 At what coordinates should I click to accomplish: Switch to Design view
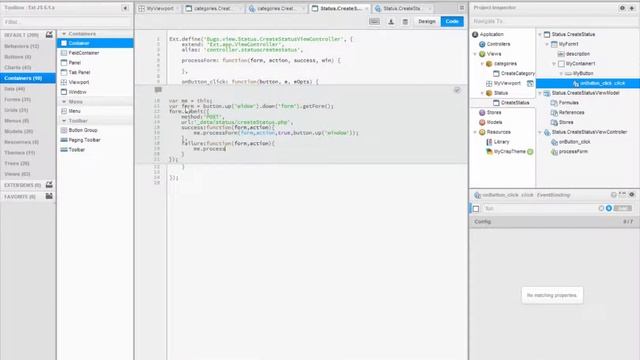point(427,21)
